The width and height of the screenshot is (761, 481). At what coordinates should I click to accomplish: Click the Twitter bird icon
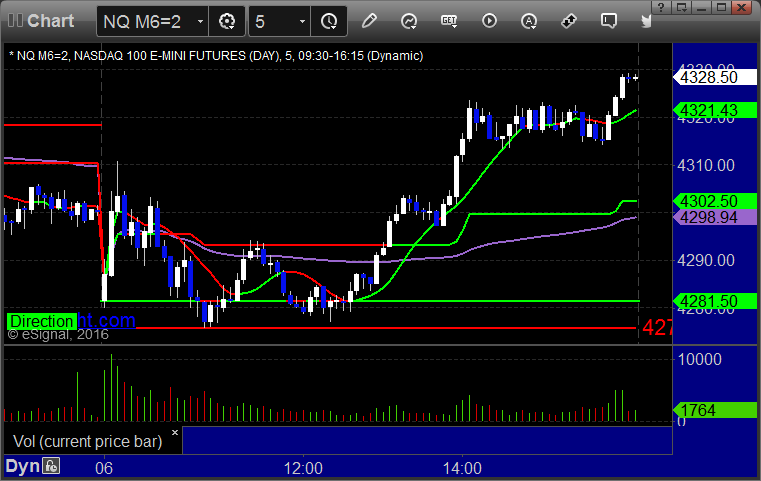pyautogui.click(x=646, y=21)
